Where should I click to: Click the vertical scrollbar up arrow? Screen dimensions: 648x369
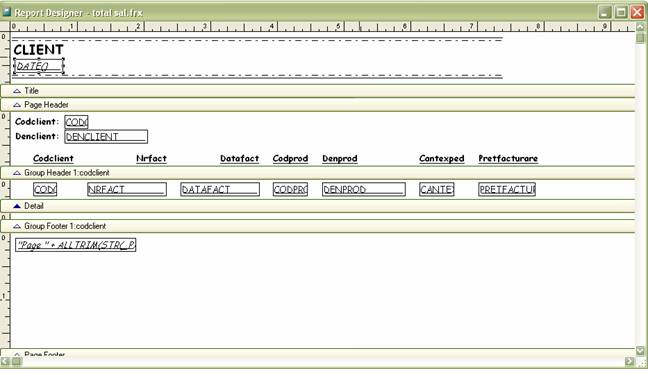640,27
